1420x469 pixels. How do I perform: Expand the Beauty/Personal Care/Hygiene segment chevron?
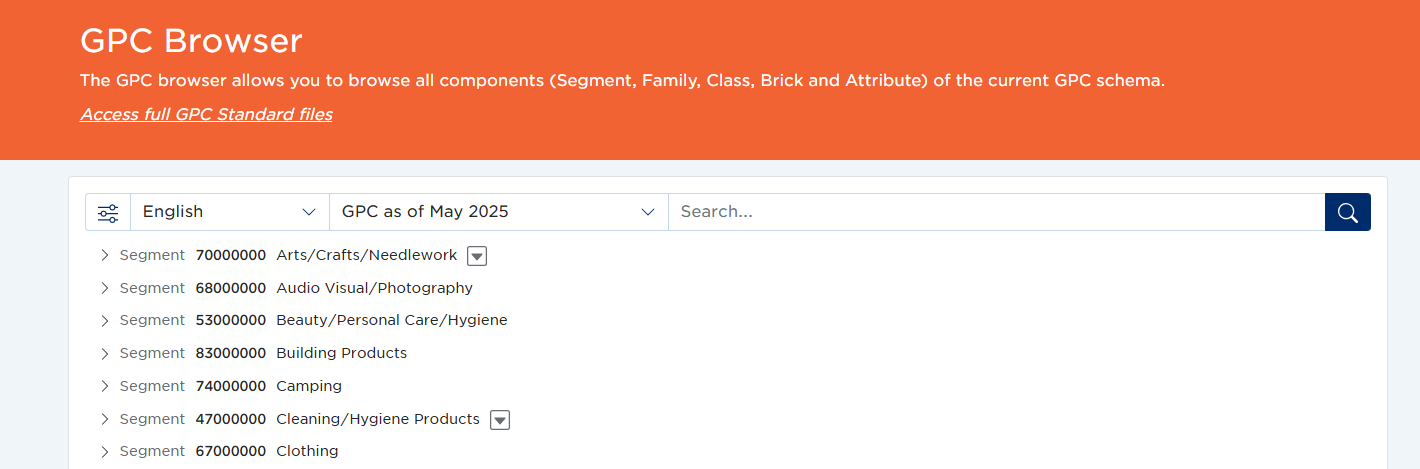point(104,321)
